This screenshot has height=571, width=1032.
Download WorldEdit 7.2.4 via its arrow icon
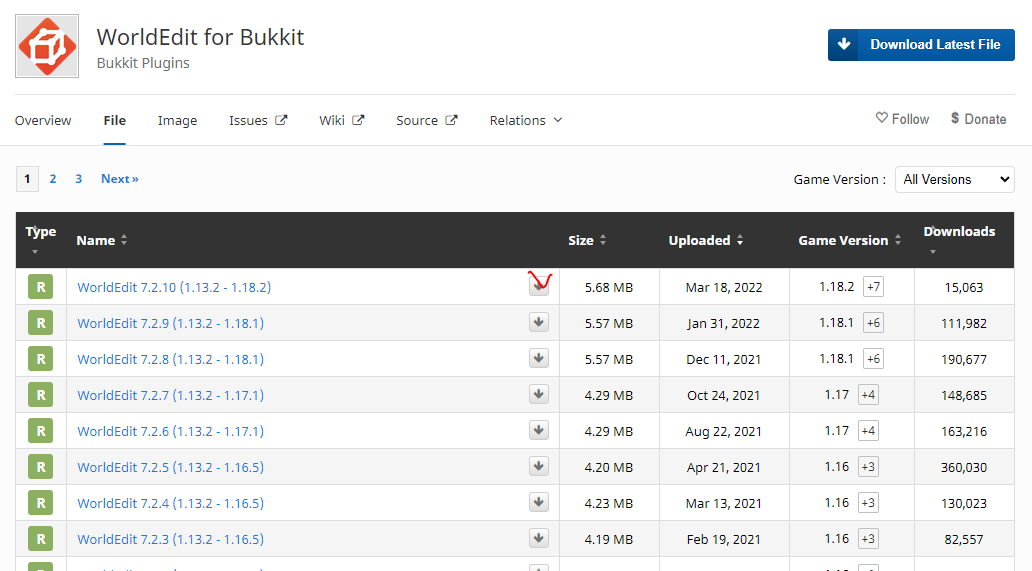539,503
